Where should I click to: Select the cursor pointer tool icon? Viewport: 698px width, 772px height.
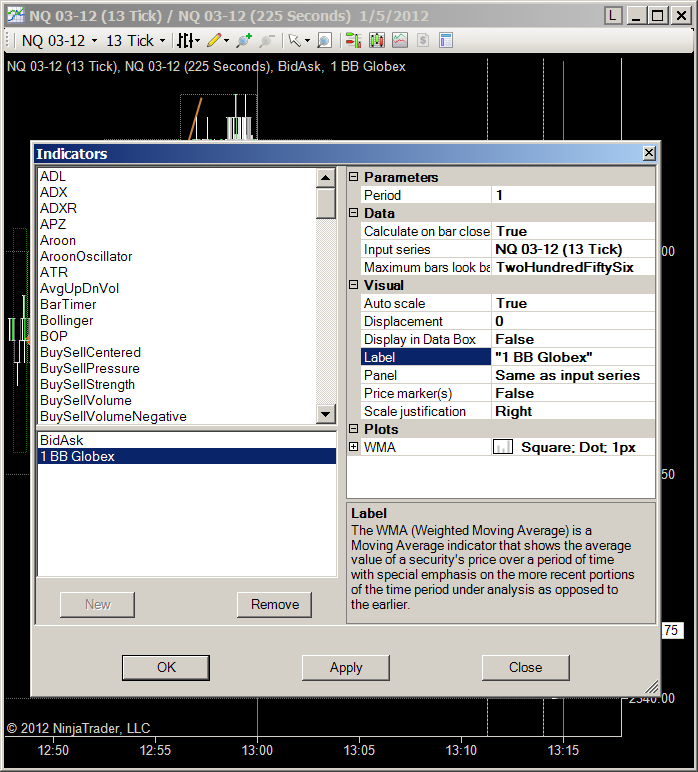coord(294,40)
